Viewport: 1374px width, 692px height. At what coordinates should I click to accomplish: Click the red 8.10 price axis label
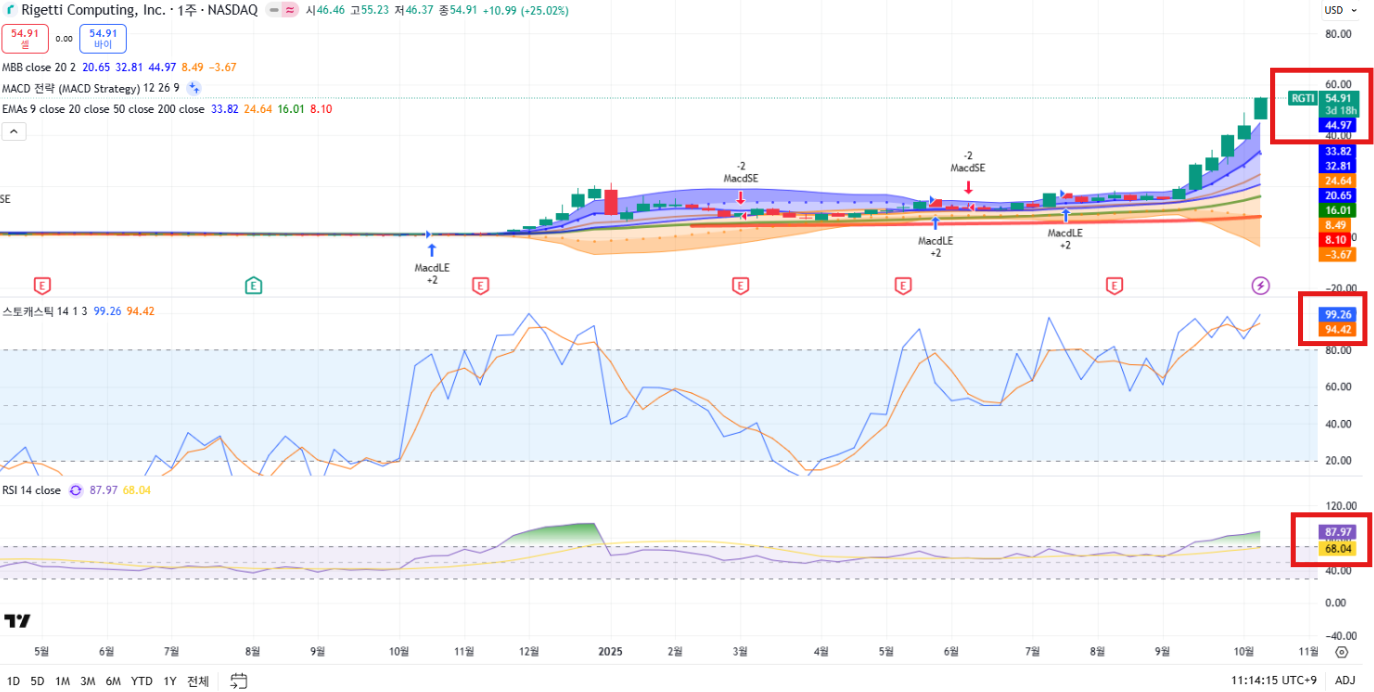pyautogui.click(x=1338, y=240)
